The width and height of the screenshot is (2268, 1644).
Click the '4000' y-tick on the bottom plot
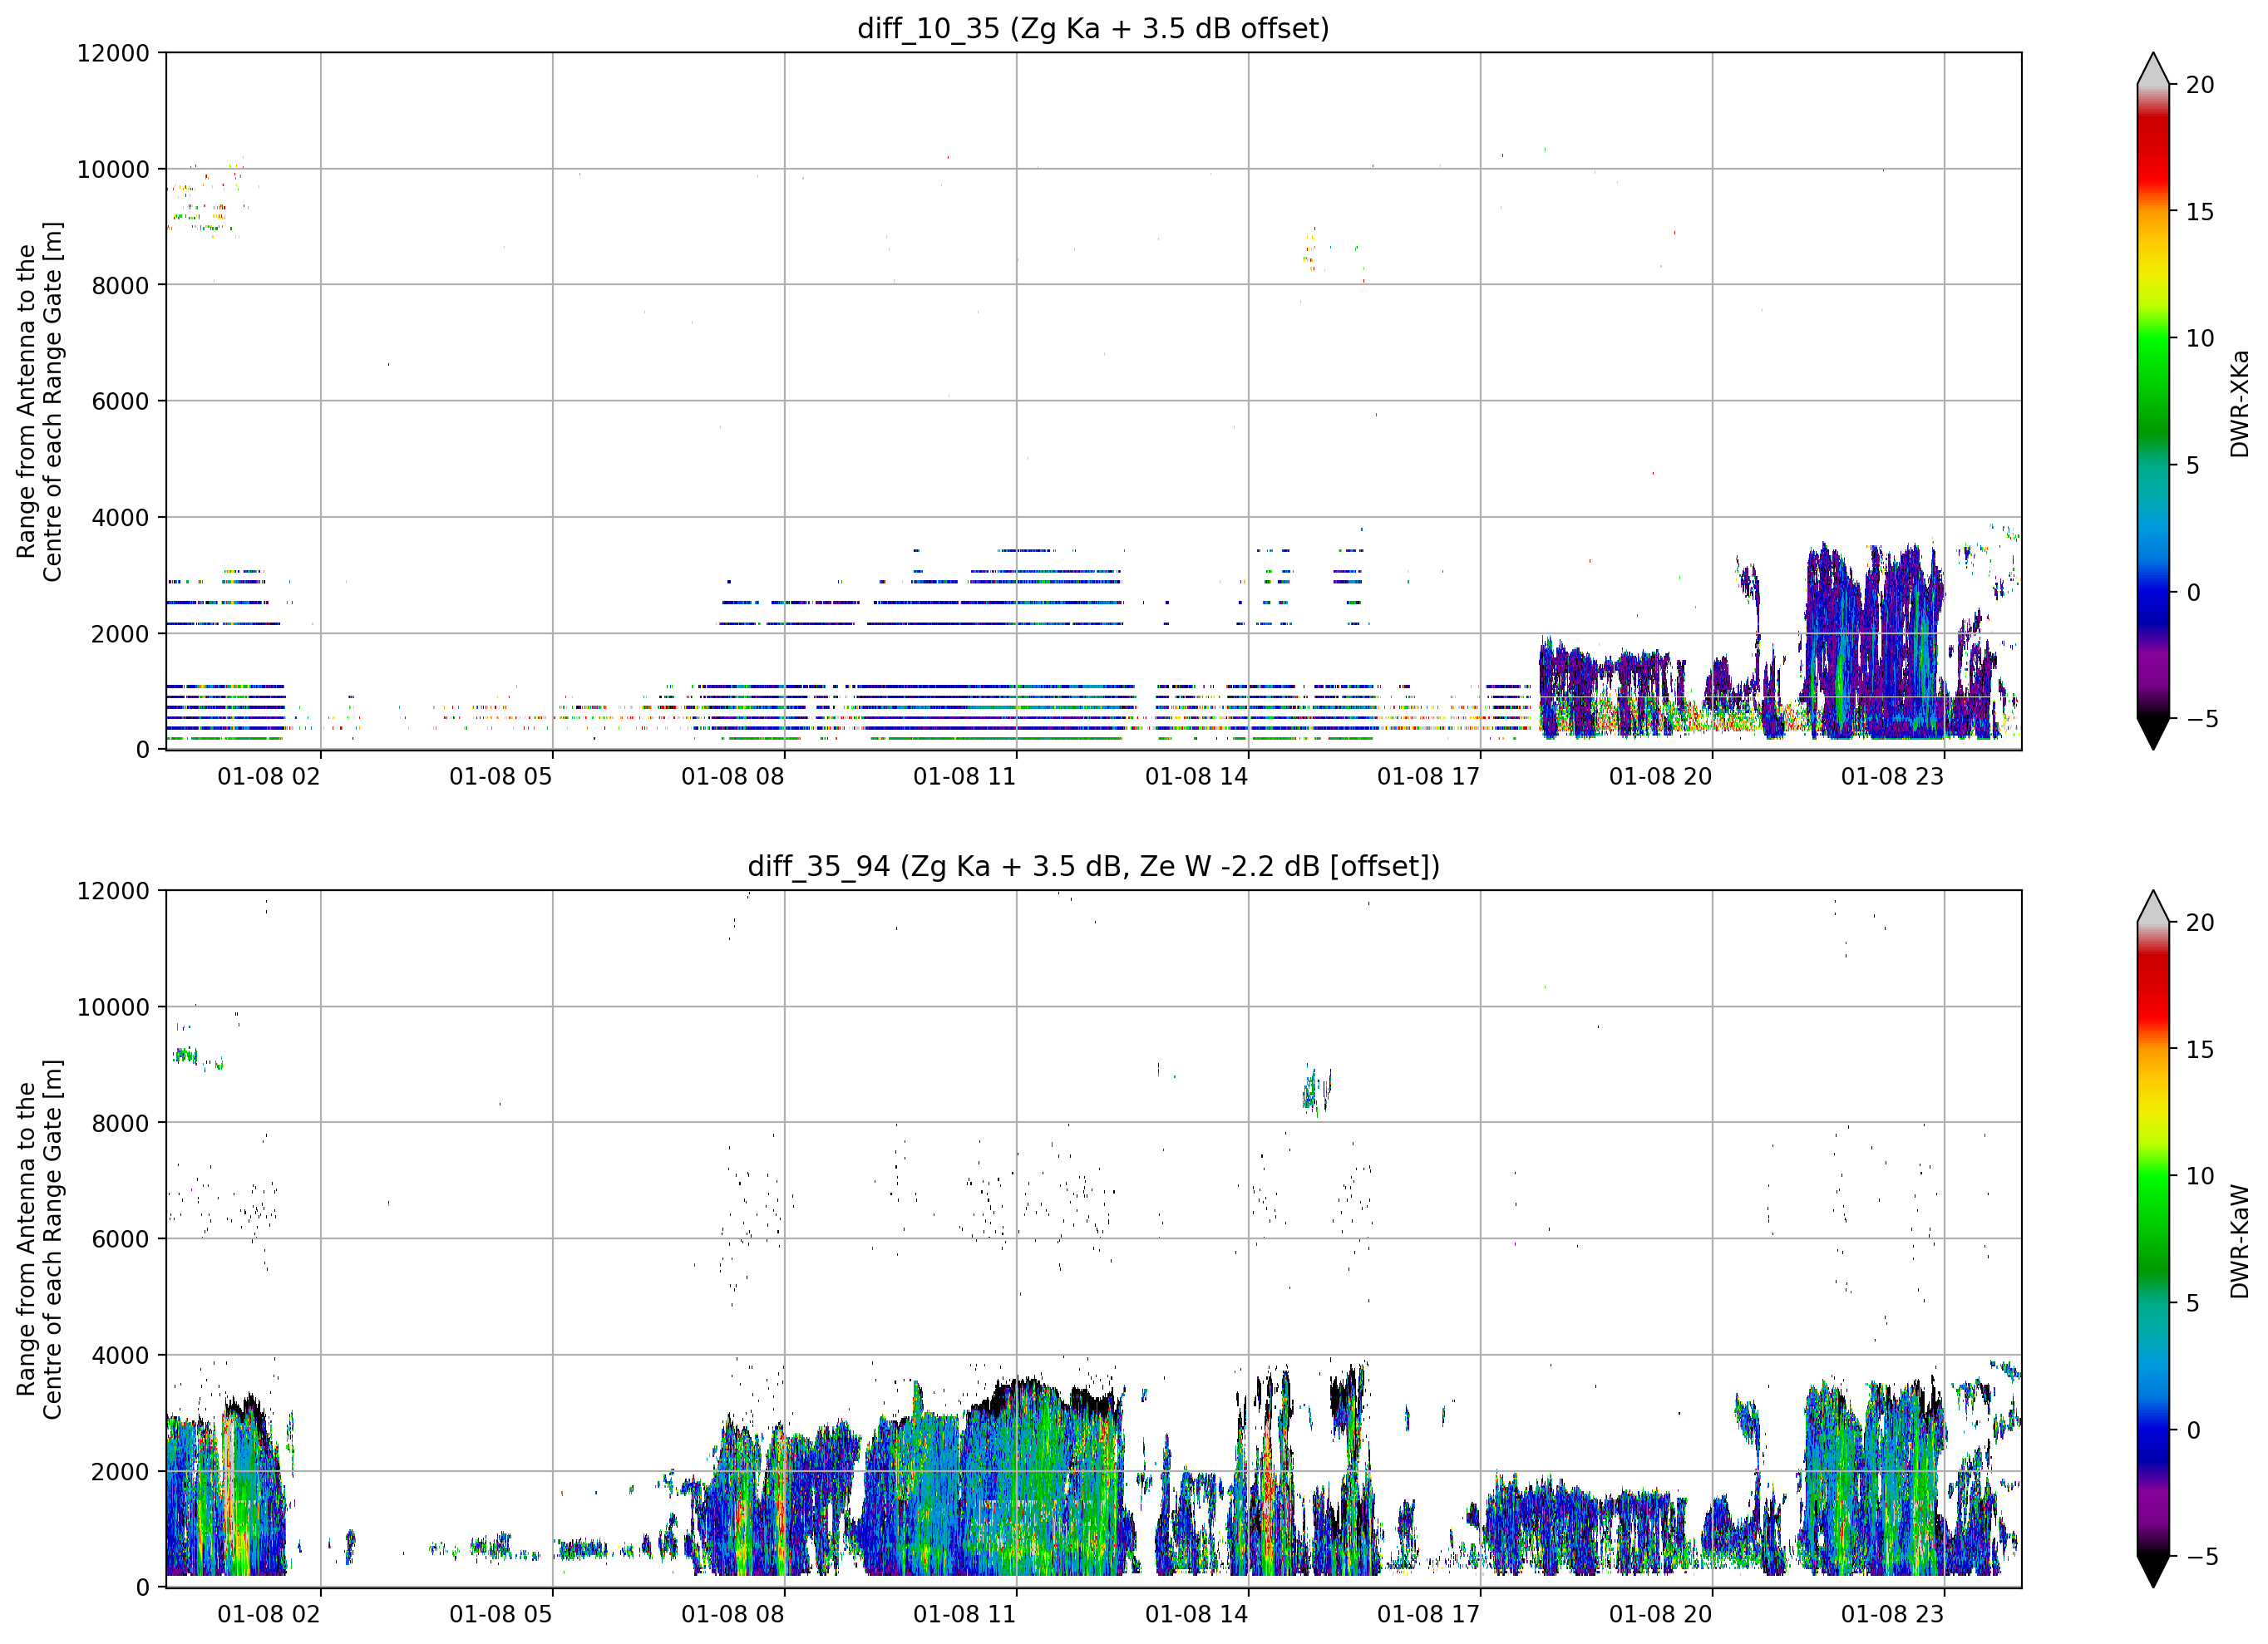point(120,1356)
